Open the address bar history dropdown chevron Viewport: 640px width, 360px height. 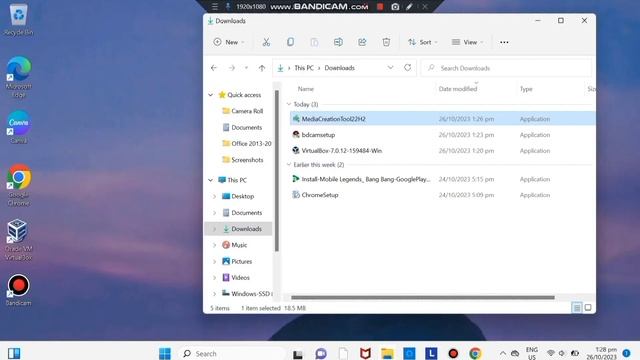(390, 68)
